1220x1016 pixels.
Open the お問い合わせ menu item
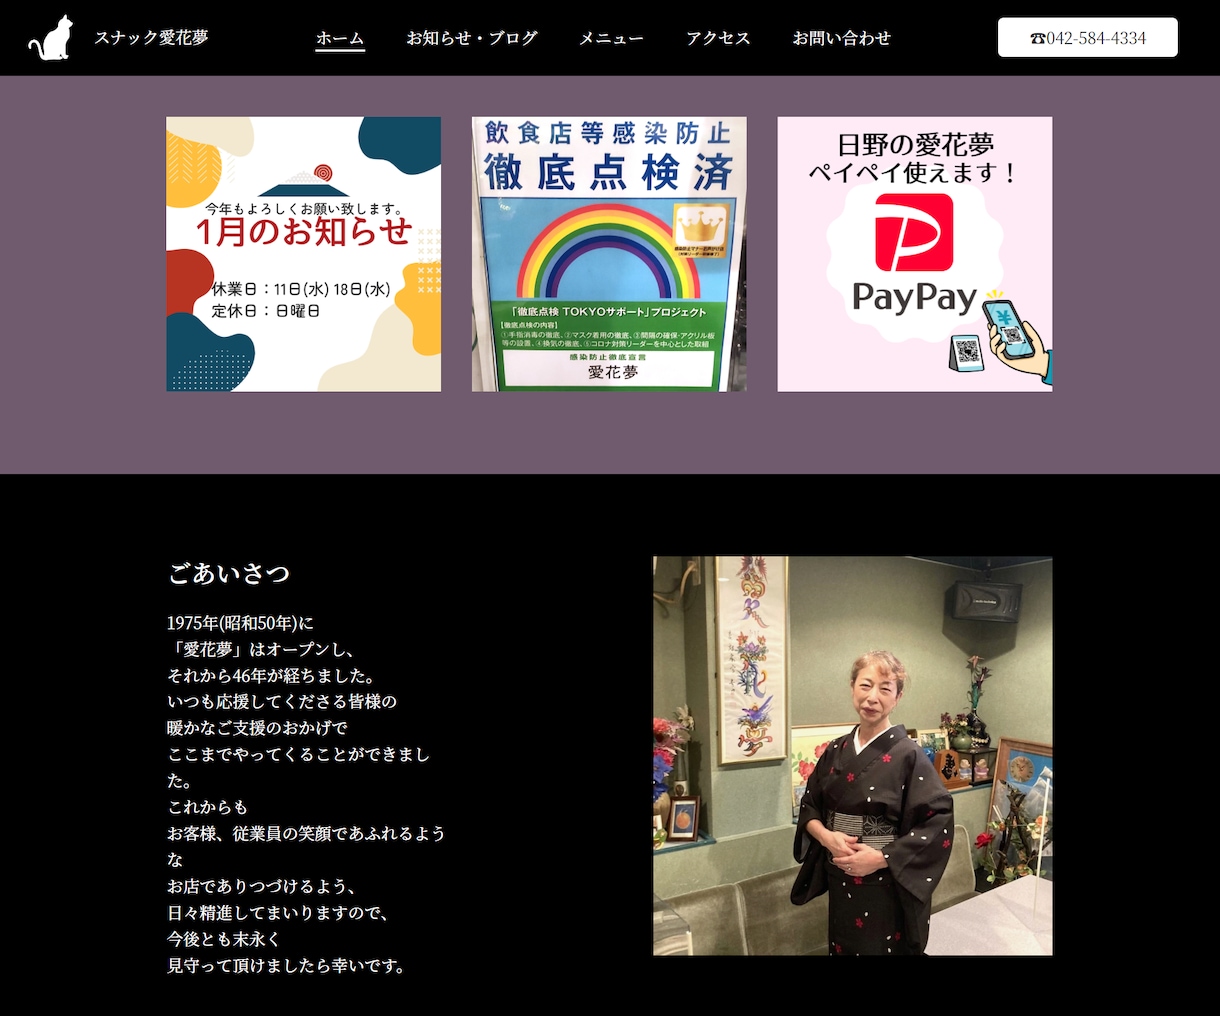pos(841,38)
